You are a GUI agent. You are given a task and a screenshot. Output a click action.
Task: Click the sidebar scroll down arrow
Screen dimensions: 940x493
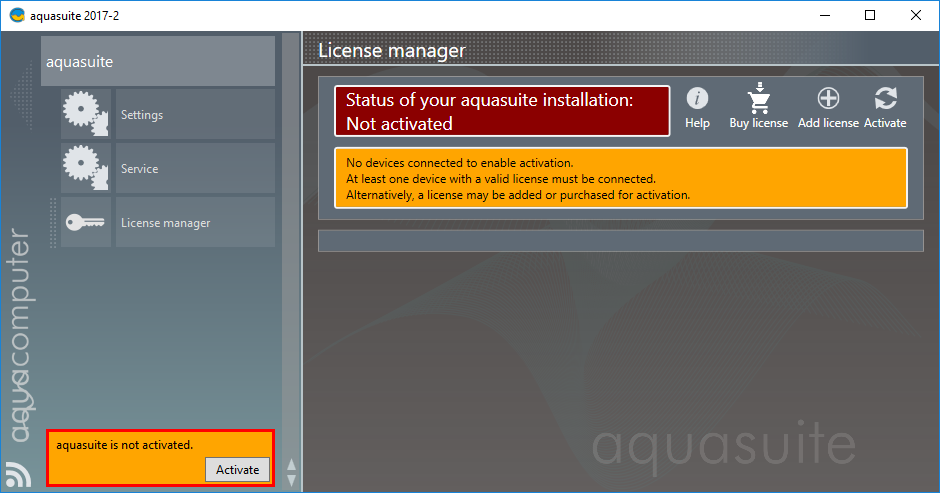291,480
